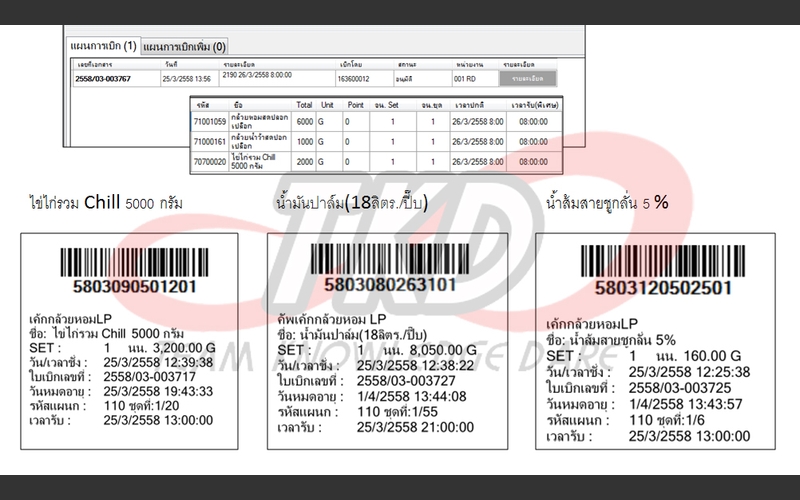Click weight value 3,200.00 G

pos(184,348)
